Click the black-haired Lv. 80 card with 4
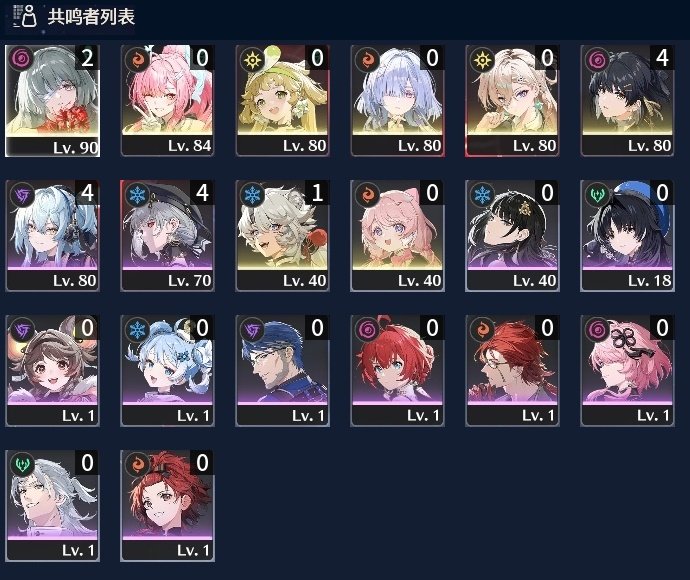Viewport: 690px width, 580px height. pyautogui.click(x=627, y=101)
